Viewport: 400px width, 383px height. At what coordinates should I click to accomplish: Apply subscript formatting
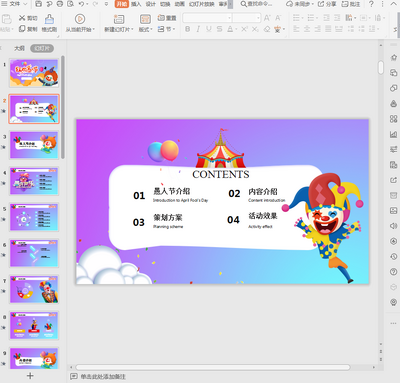(x=255, y=29)
